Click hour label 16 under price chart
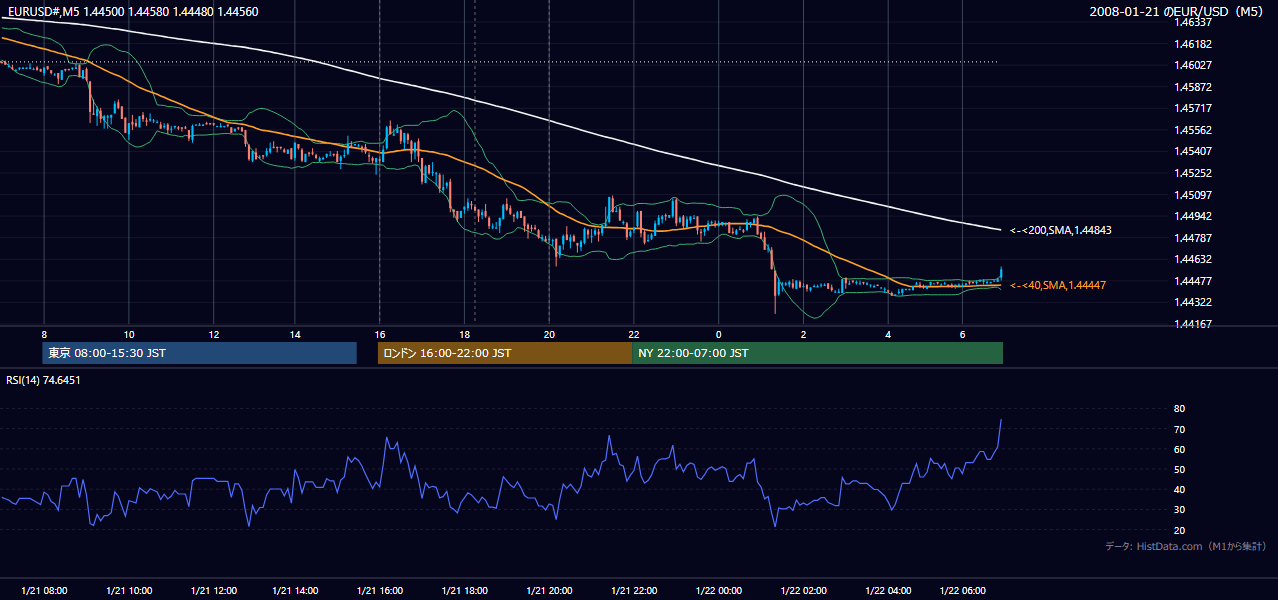 (380, 334)
